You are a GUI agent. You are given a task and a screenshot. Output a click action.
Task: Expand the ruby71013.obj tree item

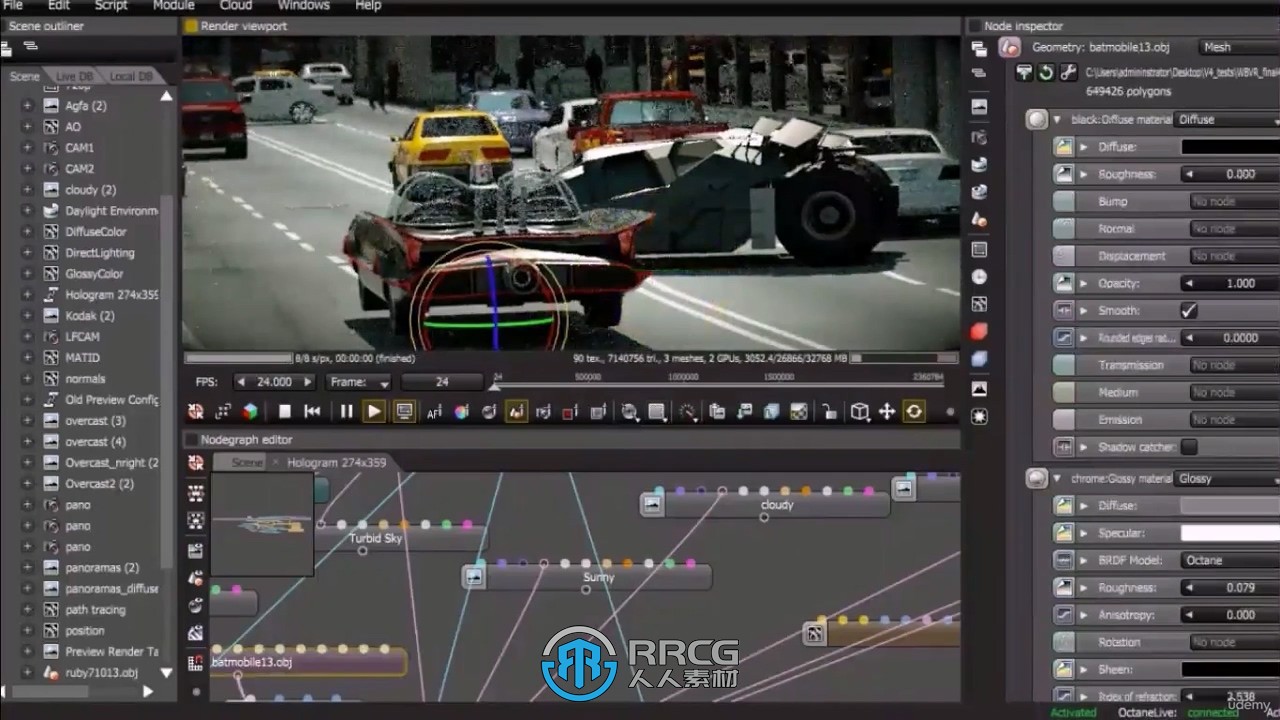(x=27, y=672)
